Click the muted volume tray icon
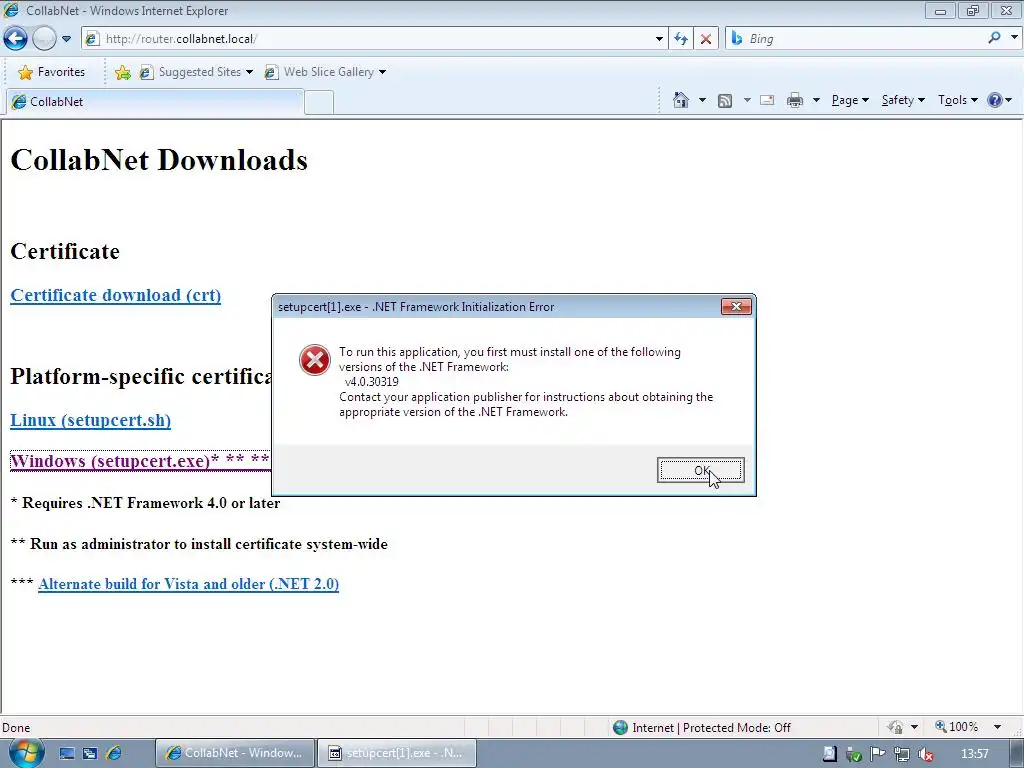The width and height of the screenshot is (1024, 768). tap(925, 754)
